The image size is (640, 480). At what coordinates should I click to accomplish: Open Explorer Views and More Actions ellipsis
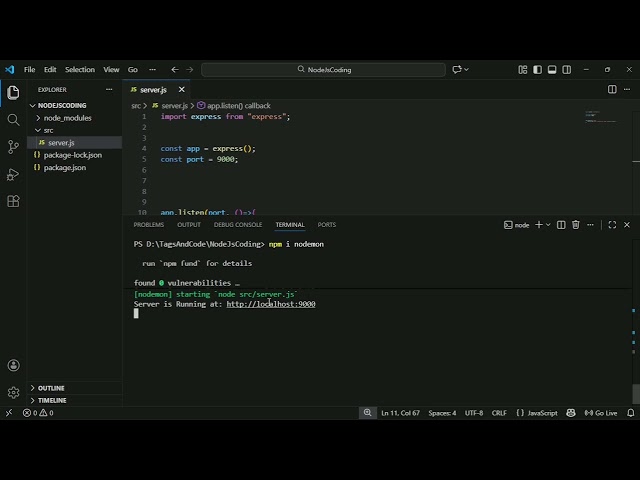point(109,89)
